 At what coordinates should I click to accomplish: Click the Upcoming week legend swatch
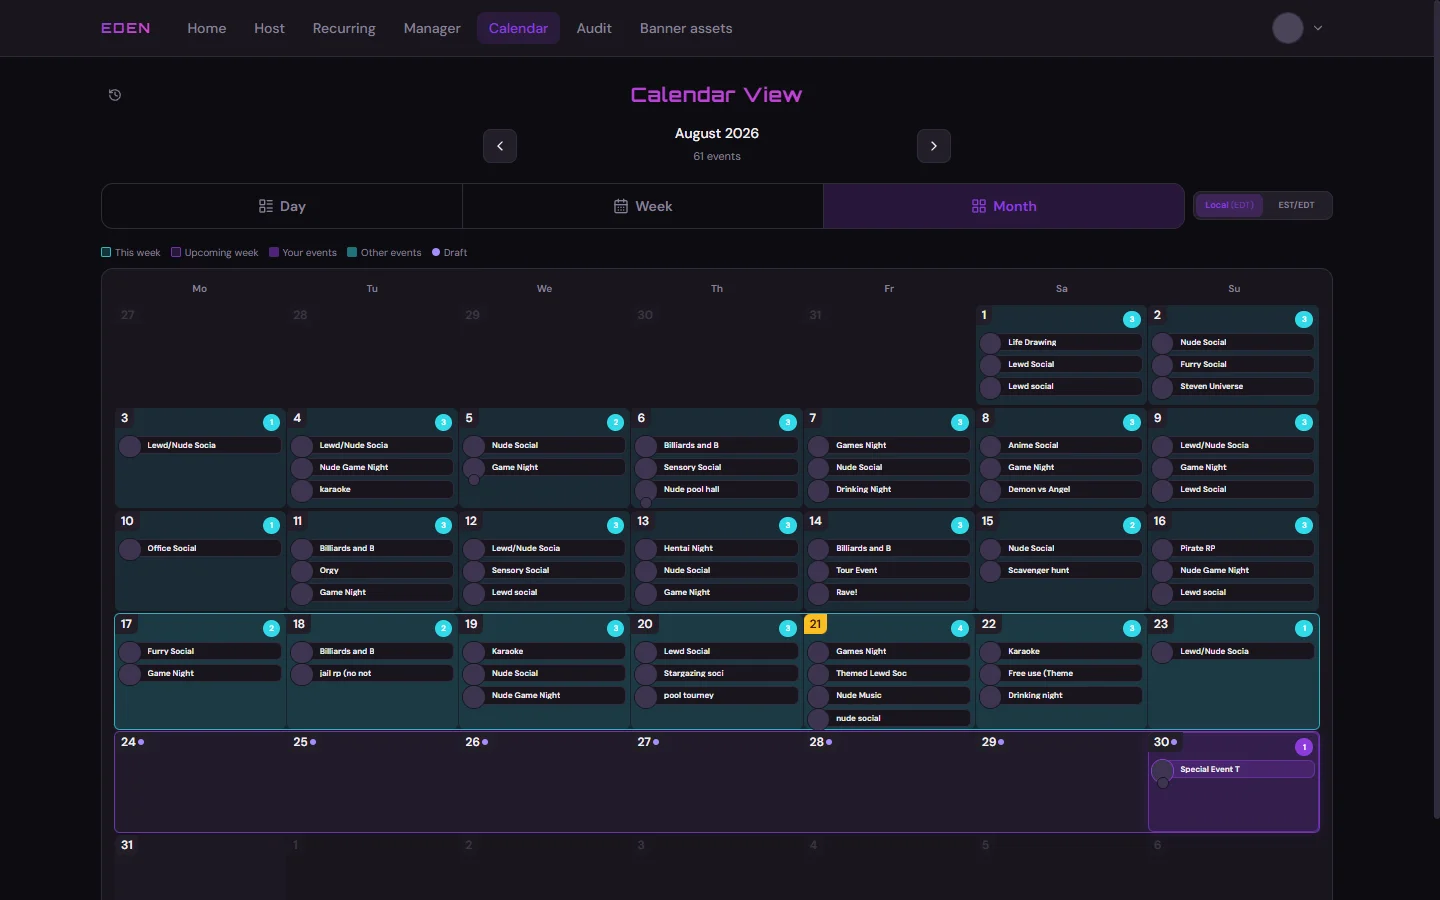pos(176,252)
